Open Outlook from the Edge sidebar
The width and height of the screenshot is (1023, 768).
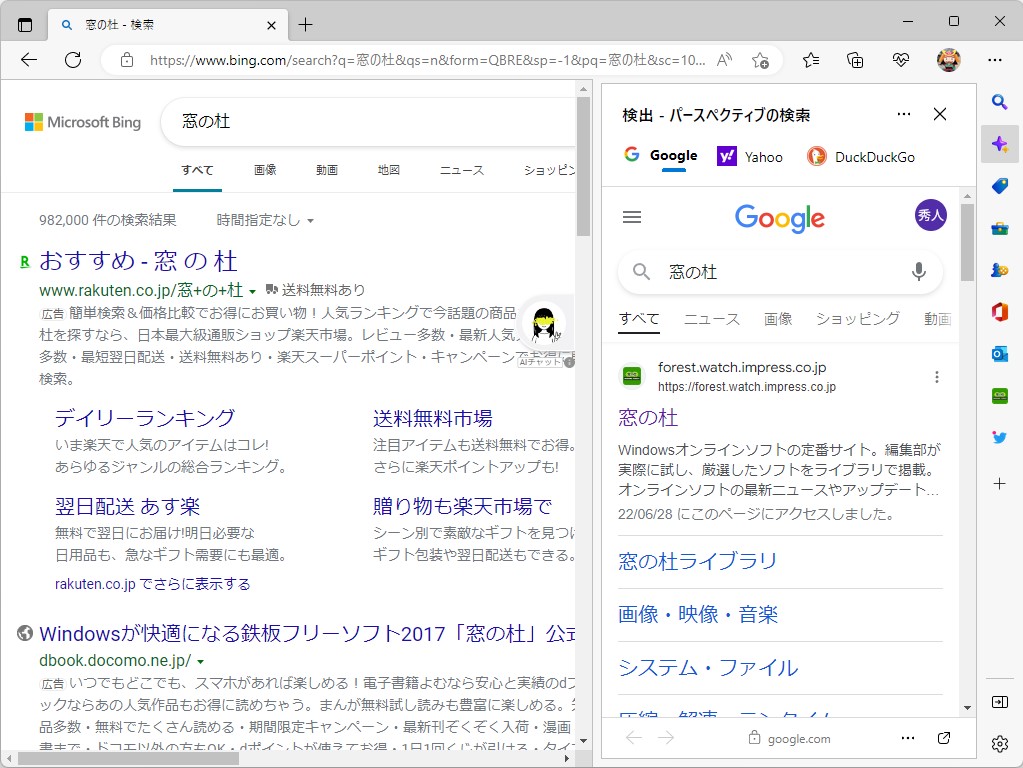click(x=1000, y=353)
